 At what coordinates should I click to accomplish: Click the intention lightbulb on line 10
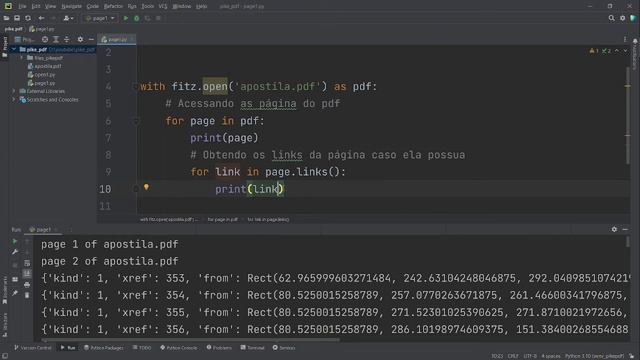point(146,187)
